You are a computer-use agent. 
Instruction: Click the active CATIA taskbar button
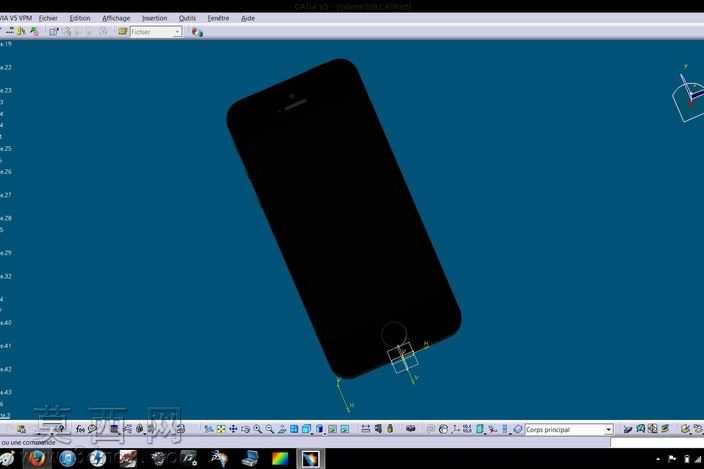click(x=310, y=459)
